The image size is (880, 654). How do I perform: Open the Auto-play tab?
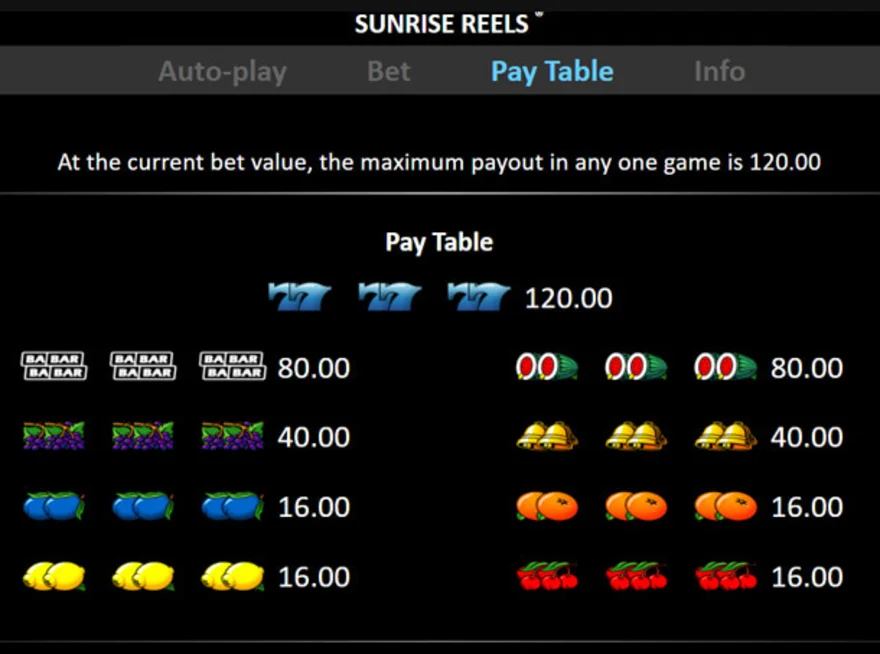click(x=222, y=72)
